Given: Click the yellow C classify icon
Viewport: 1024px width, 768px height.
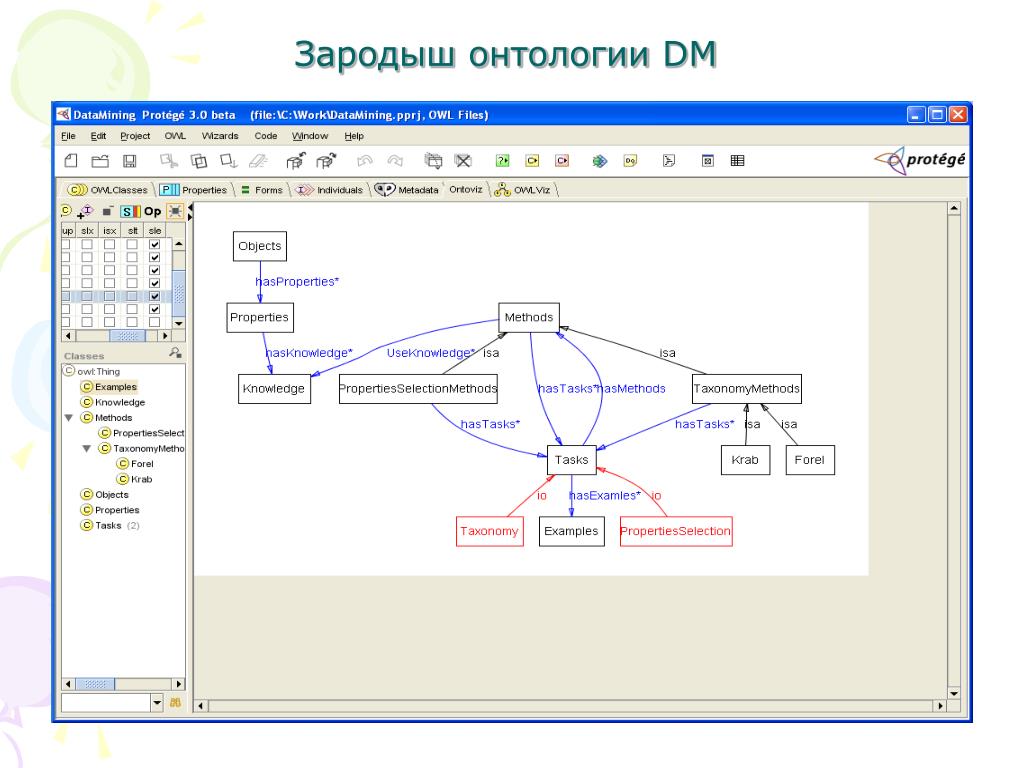Looking at the screenshot, I should point(532,161).
